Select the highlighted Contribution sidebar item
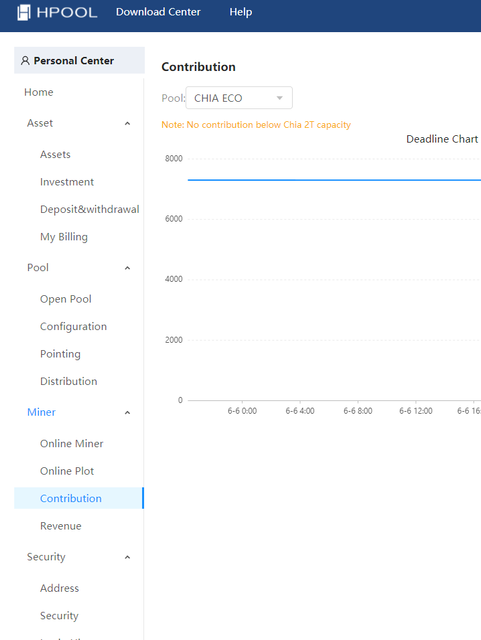Screen dimensions: 481x640 pos(79,498)
